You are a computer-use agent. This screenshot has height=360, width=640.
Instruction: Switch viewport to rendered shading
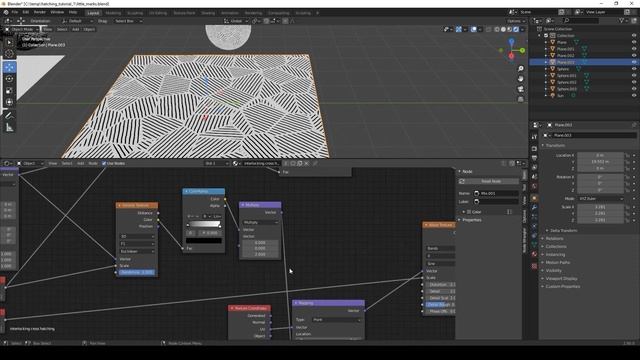[x=516, y=29]
